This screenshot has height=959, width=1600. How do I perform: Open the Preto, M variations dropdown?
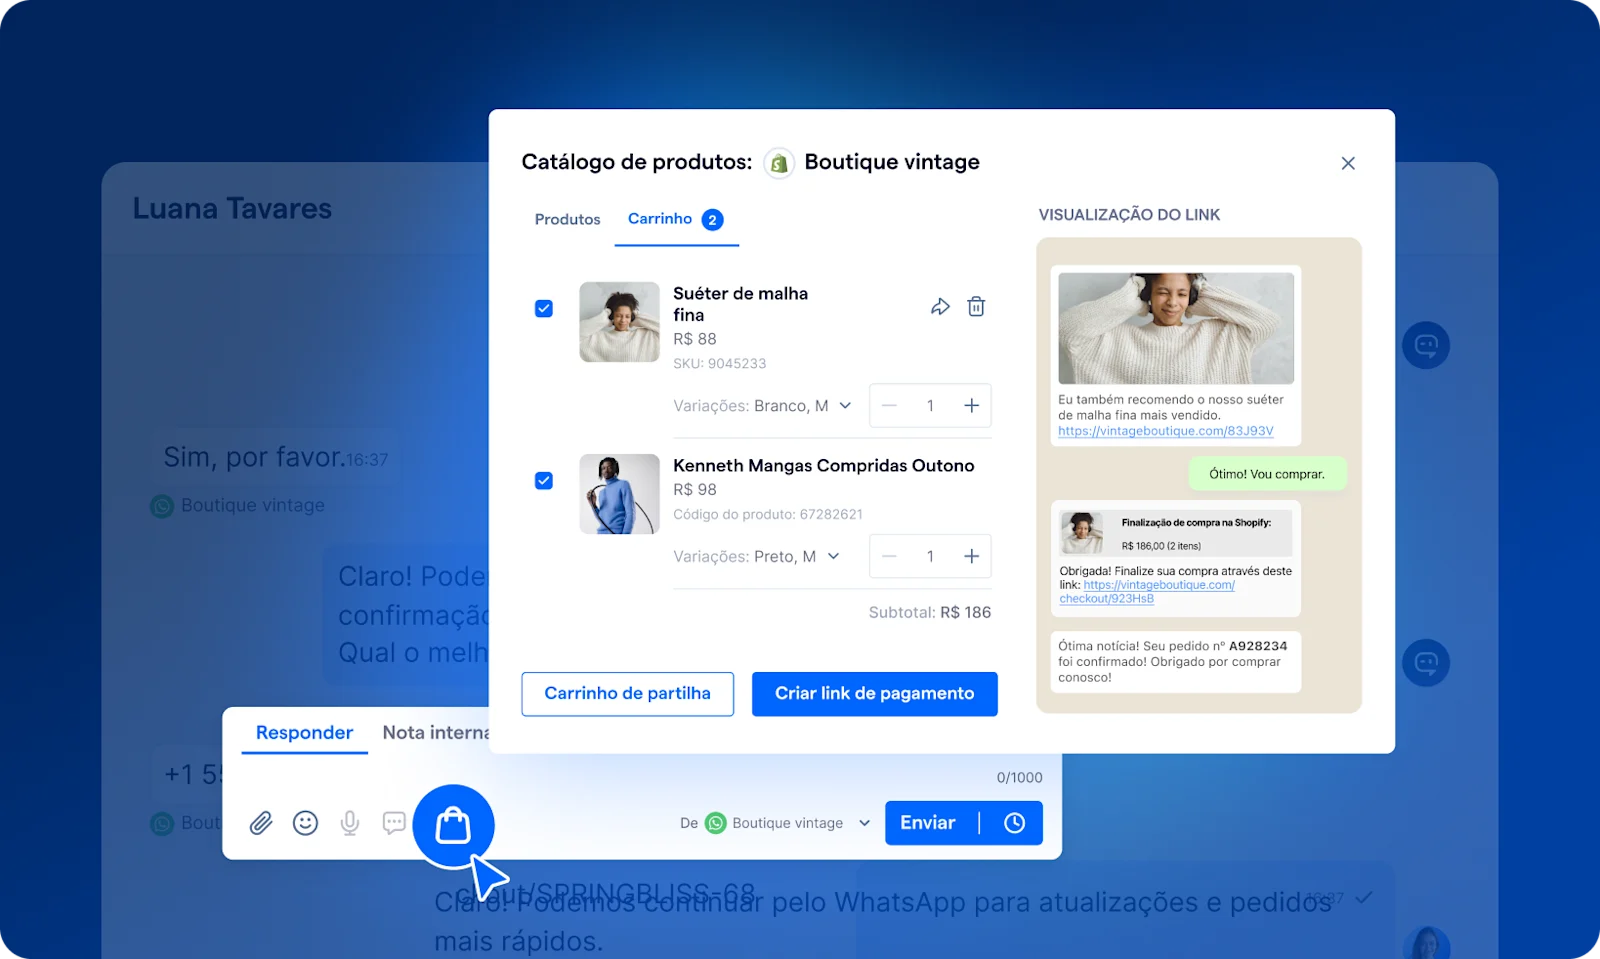[835, 556]
